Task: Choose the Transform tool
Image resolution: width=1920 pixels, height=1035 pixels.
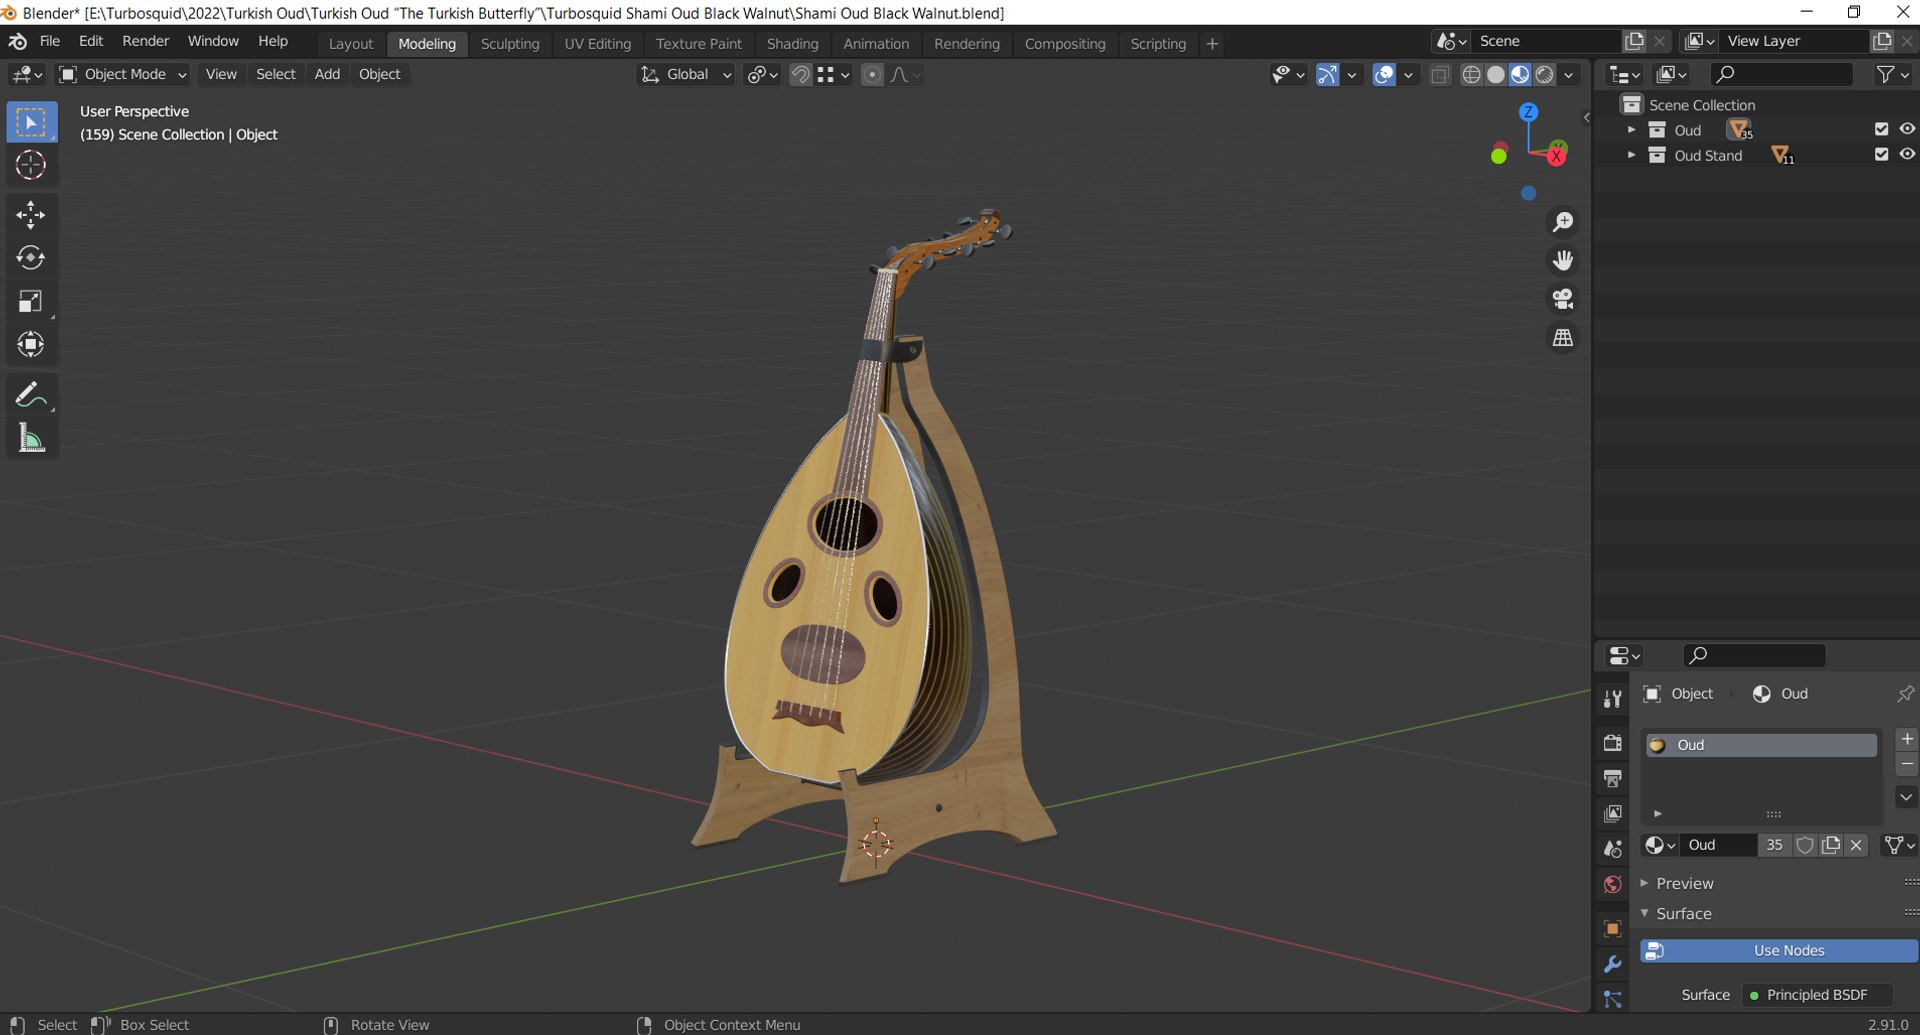Action: (x=31, y=345)
